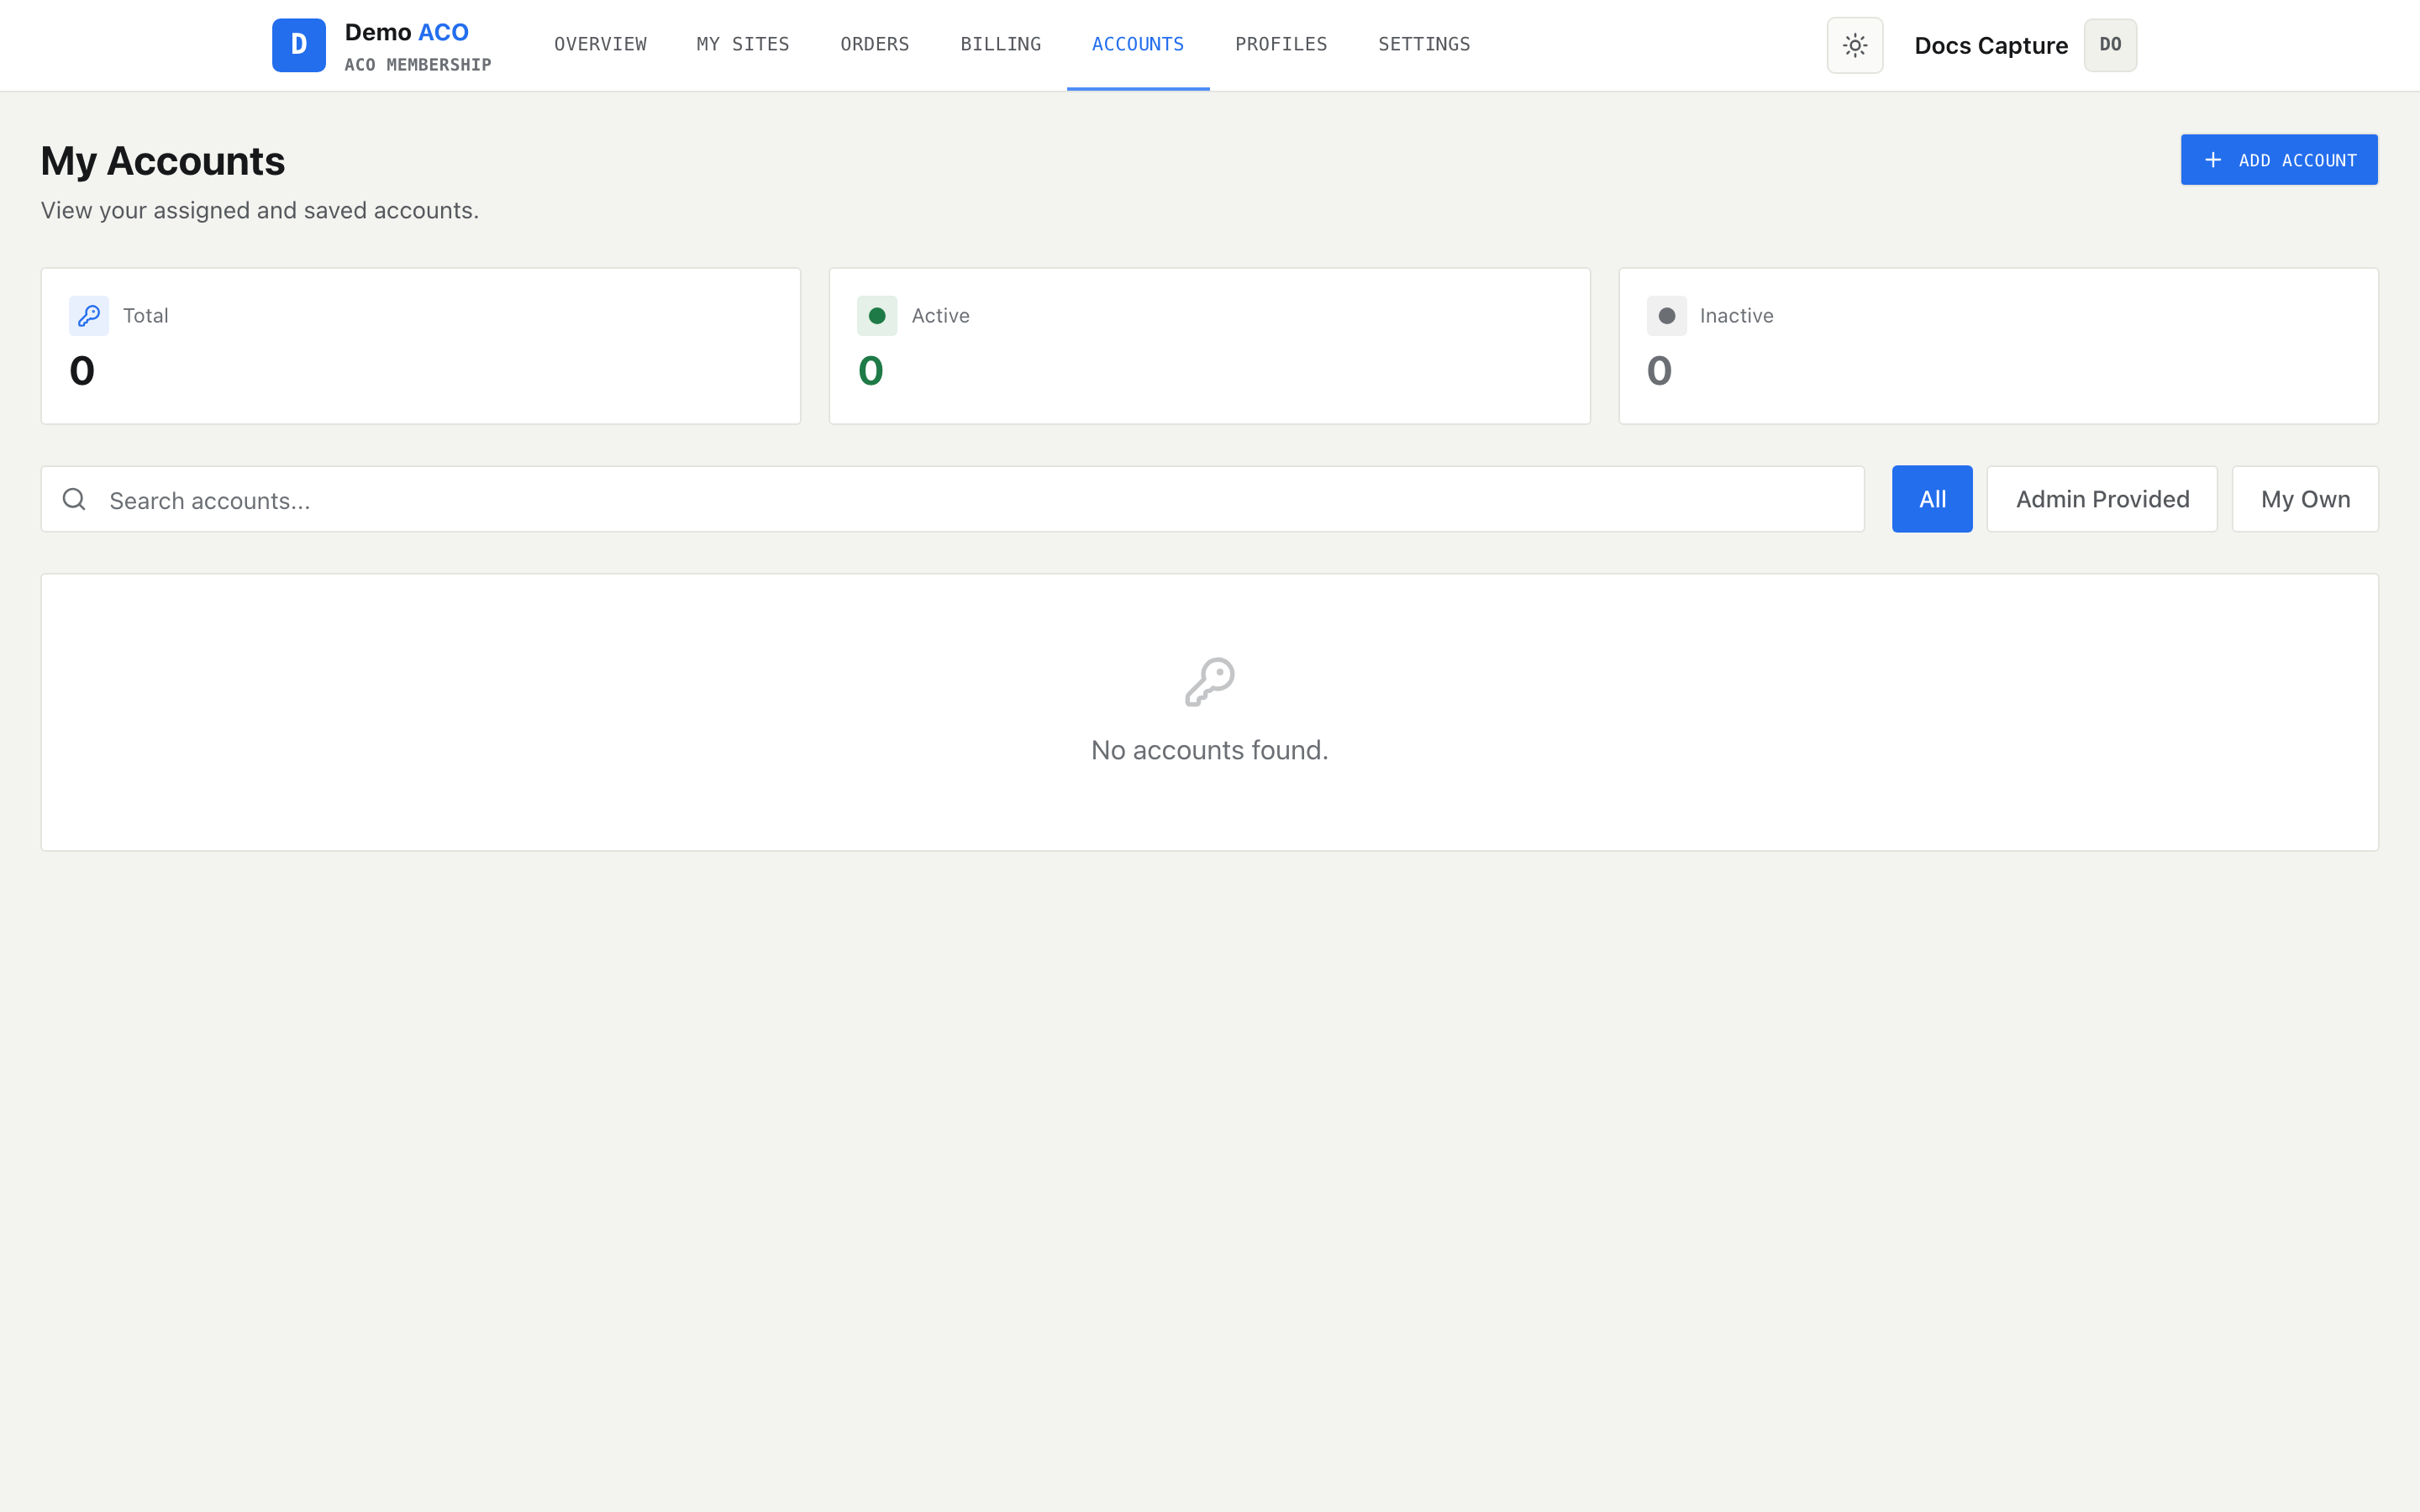Select the Accounts tab
The image size is (2420, 1512).
click(1138, 45)
